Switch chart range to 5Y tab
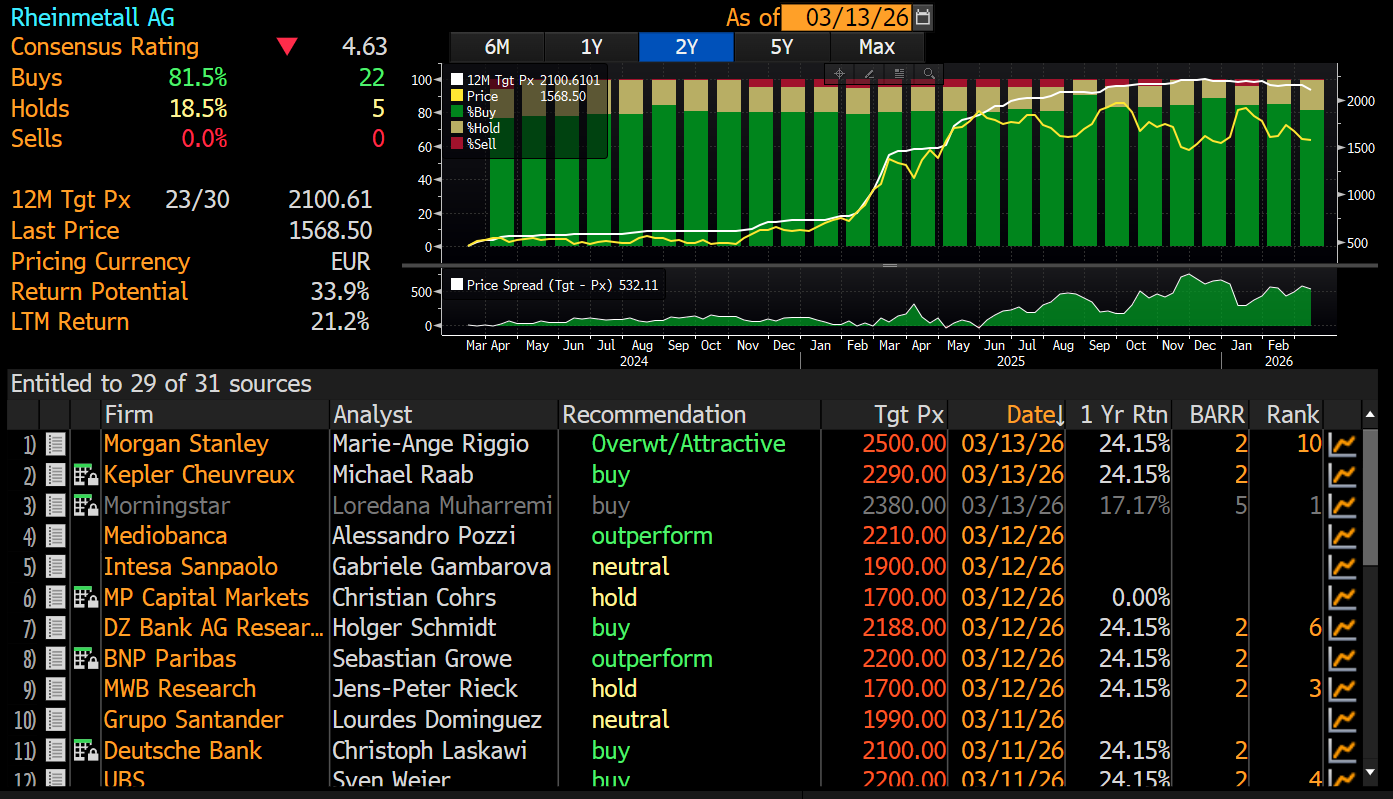This screenshot has width=1393, height=799. 781,47
